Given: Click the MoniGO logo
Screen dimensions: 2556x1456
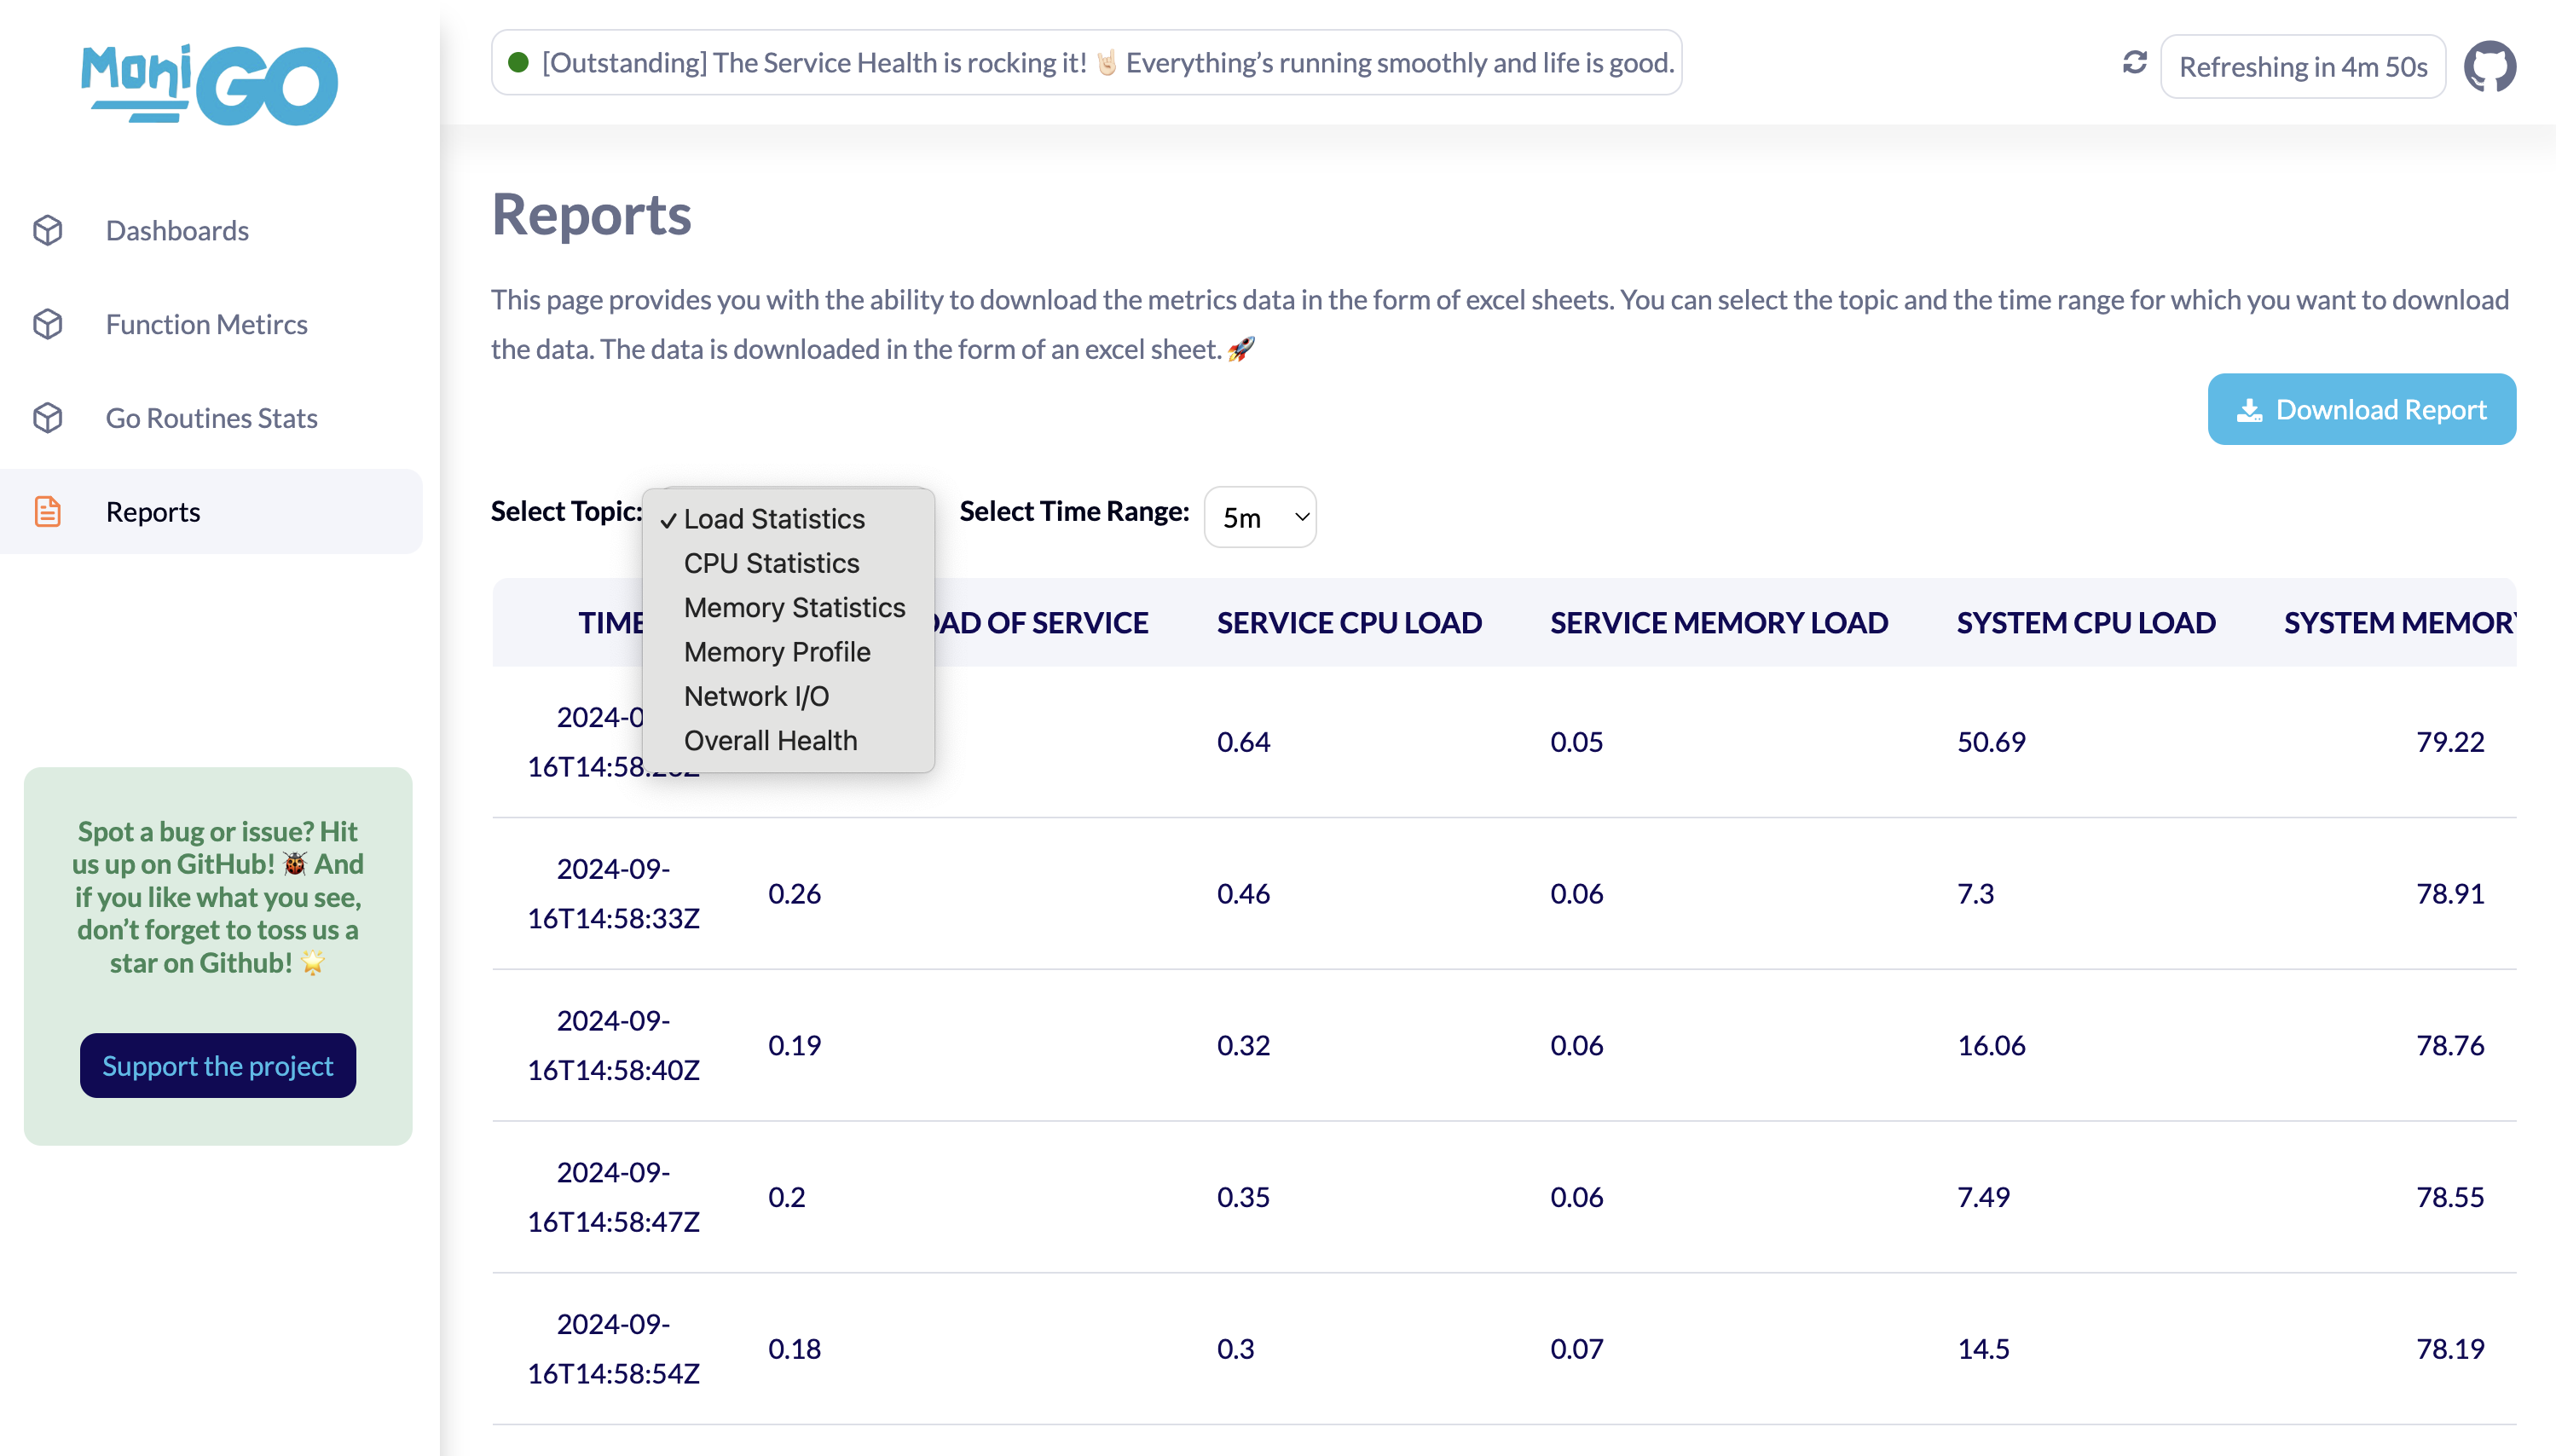Looking at the screenshot, I should pos(209,85).
